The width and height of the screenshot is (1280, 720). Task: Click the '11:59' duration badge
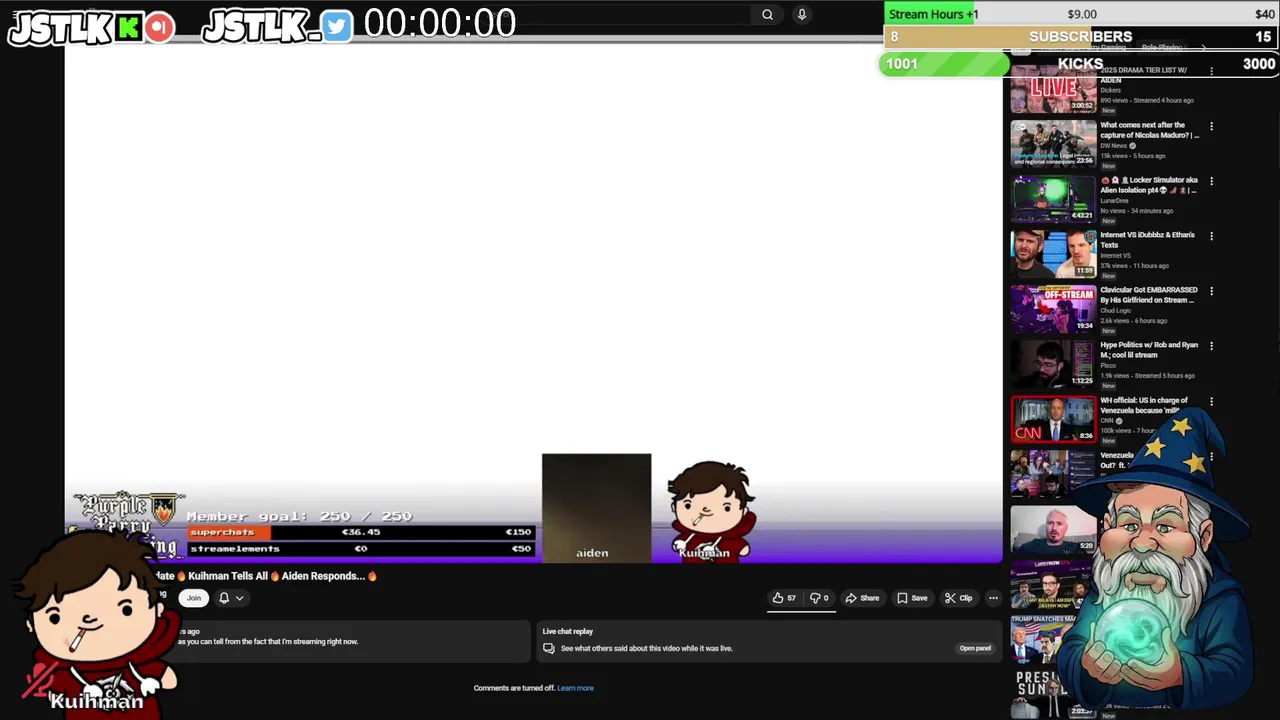coord(1085,271)
